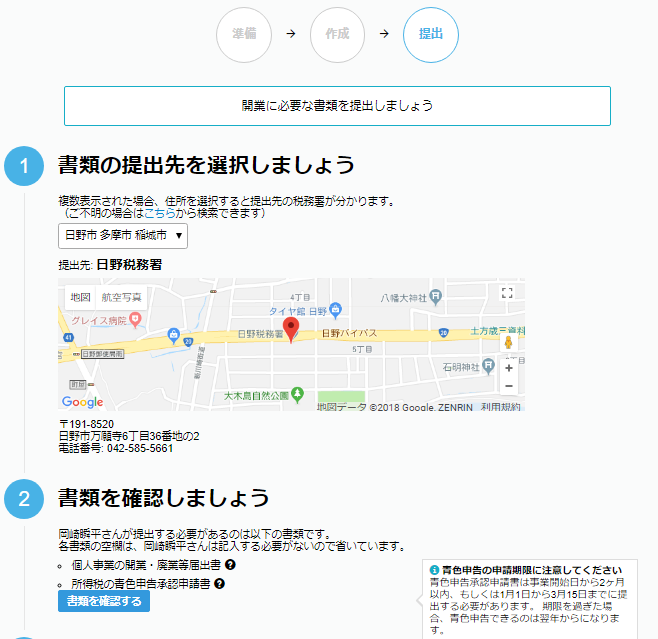Zoom out on the map with minus
The width and height of the screenshot is (658, 639).
[x=509, y=386]
